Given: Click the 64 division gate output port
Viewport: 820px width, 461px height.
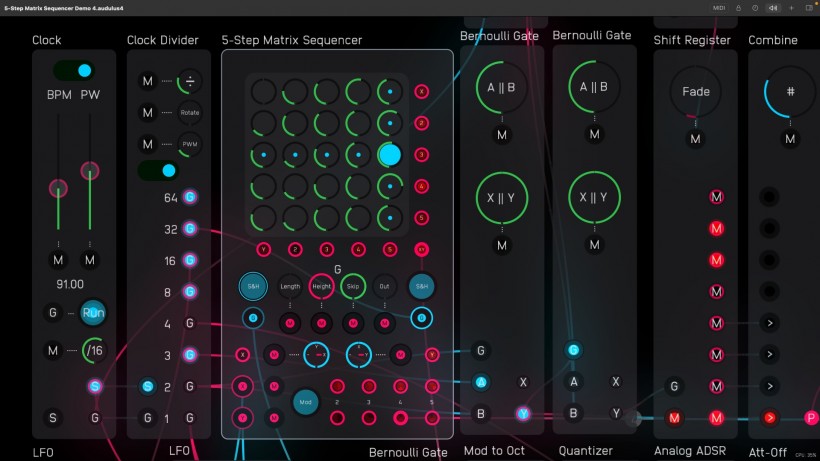Looking at the screenshot, I should (x=189, y=198).
